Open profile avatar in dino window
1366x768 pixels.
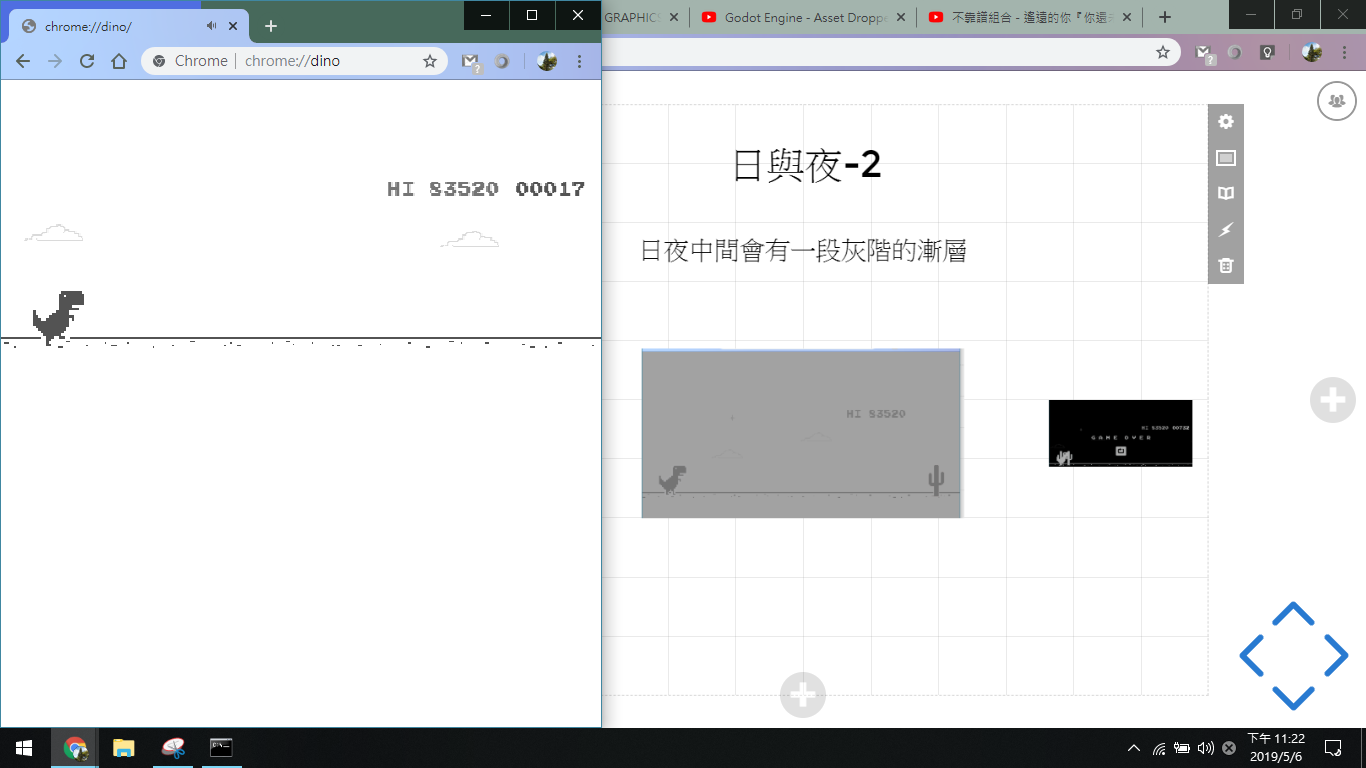tap(546, 61)
